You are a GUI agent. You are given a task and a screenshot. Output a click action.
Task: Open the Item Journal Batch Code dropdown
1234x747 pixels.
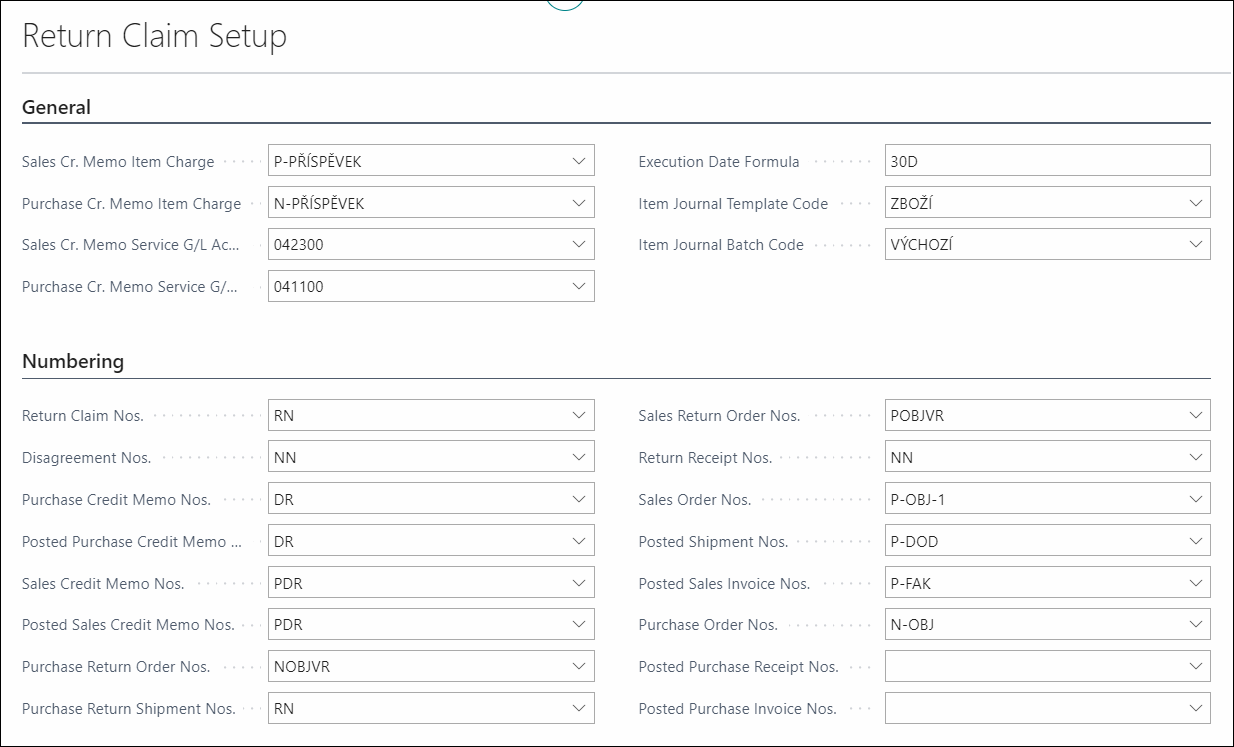[x=1195, y=244]
